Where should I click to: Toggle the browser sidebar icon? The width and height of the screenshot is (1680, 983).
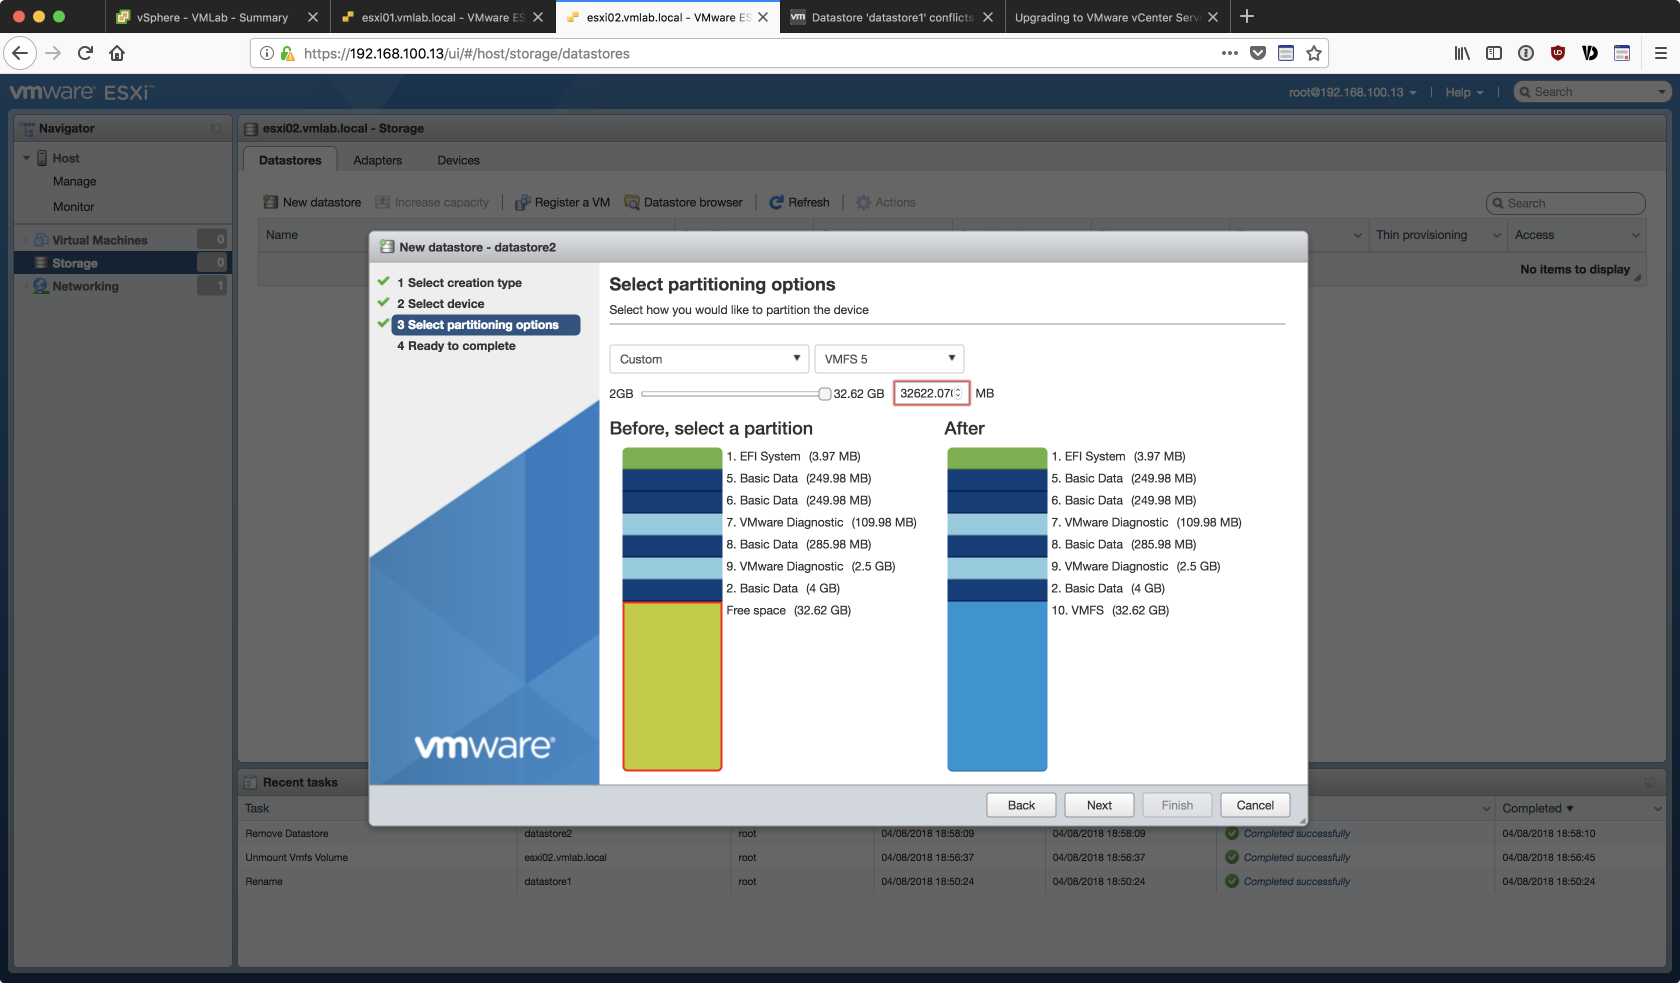pos(1494,53)
